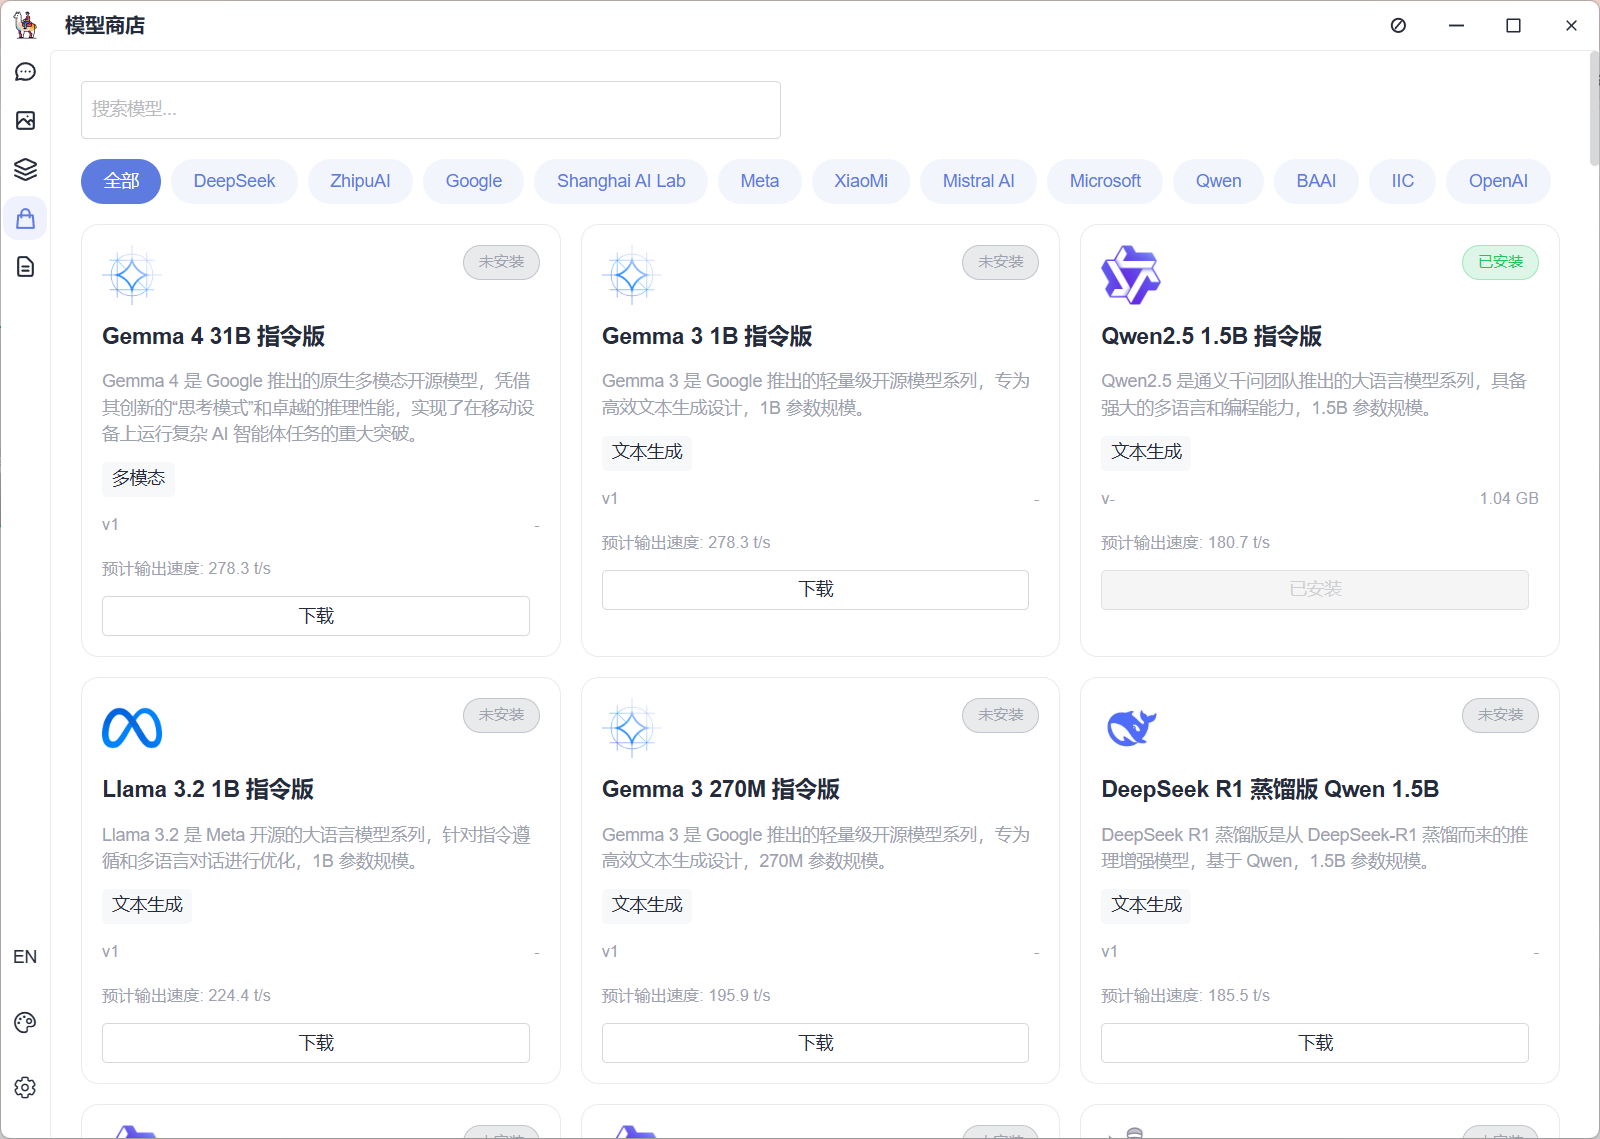This screenshot has height=1139, width=1600.
Task: Click the Qwen2.5 1.5B 指令版 title
Action: [1211, 337]
